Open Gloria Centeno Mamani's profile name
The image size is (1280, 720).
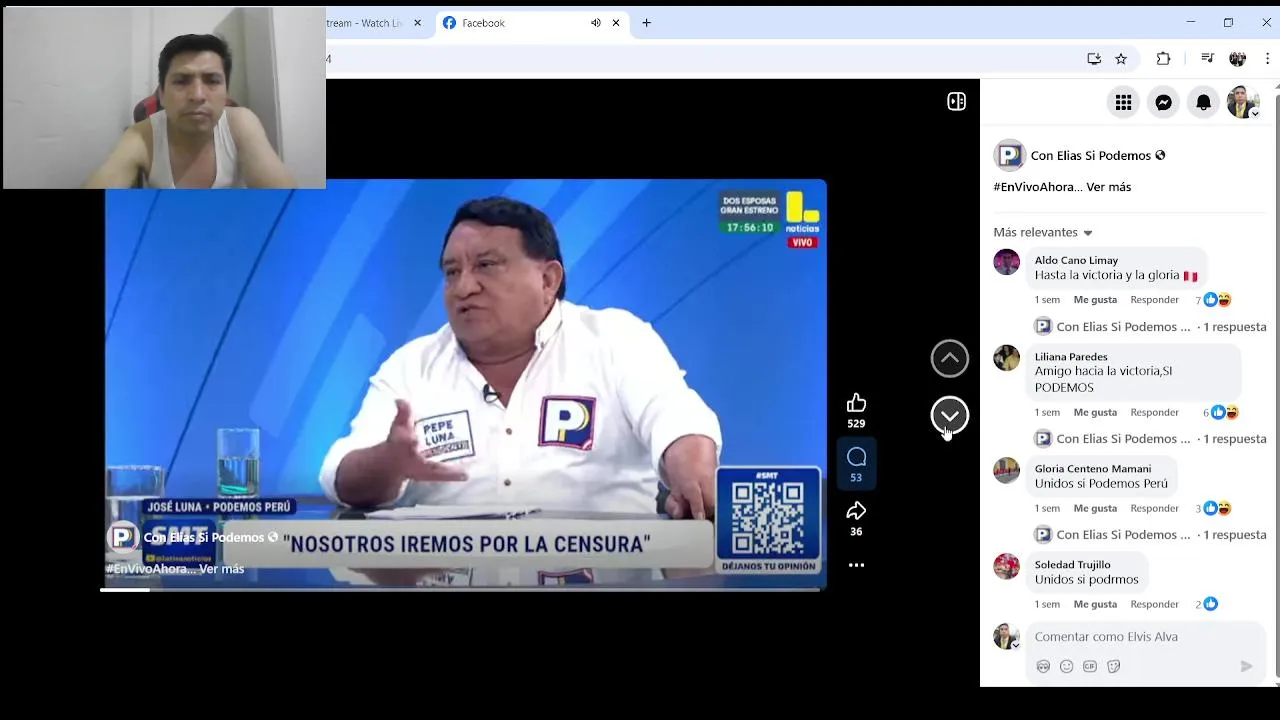(x=1093, y=468)
